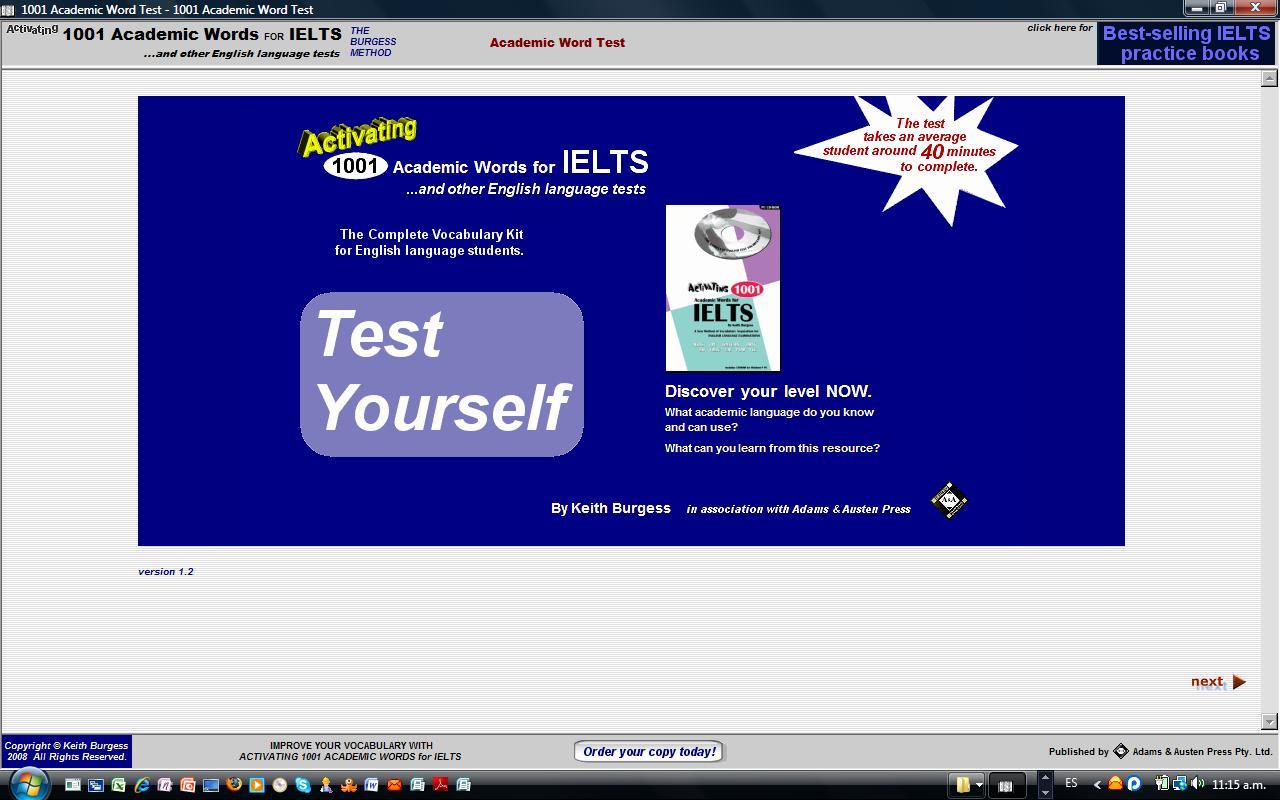
Task: Click 'version 1.2' text
Action: click(x=166, y=572)
